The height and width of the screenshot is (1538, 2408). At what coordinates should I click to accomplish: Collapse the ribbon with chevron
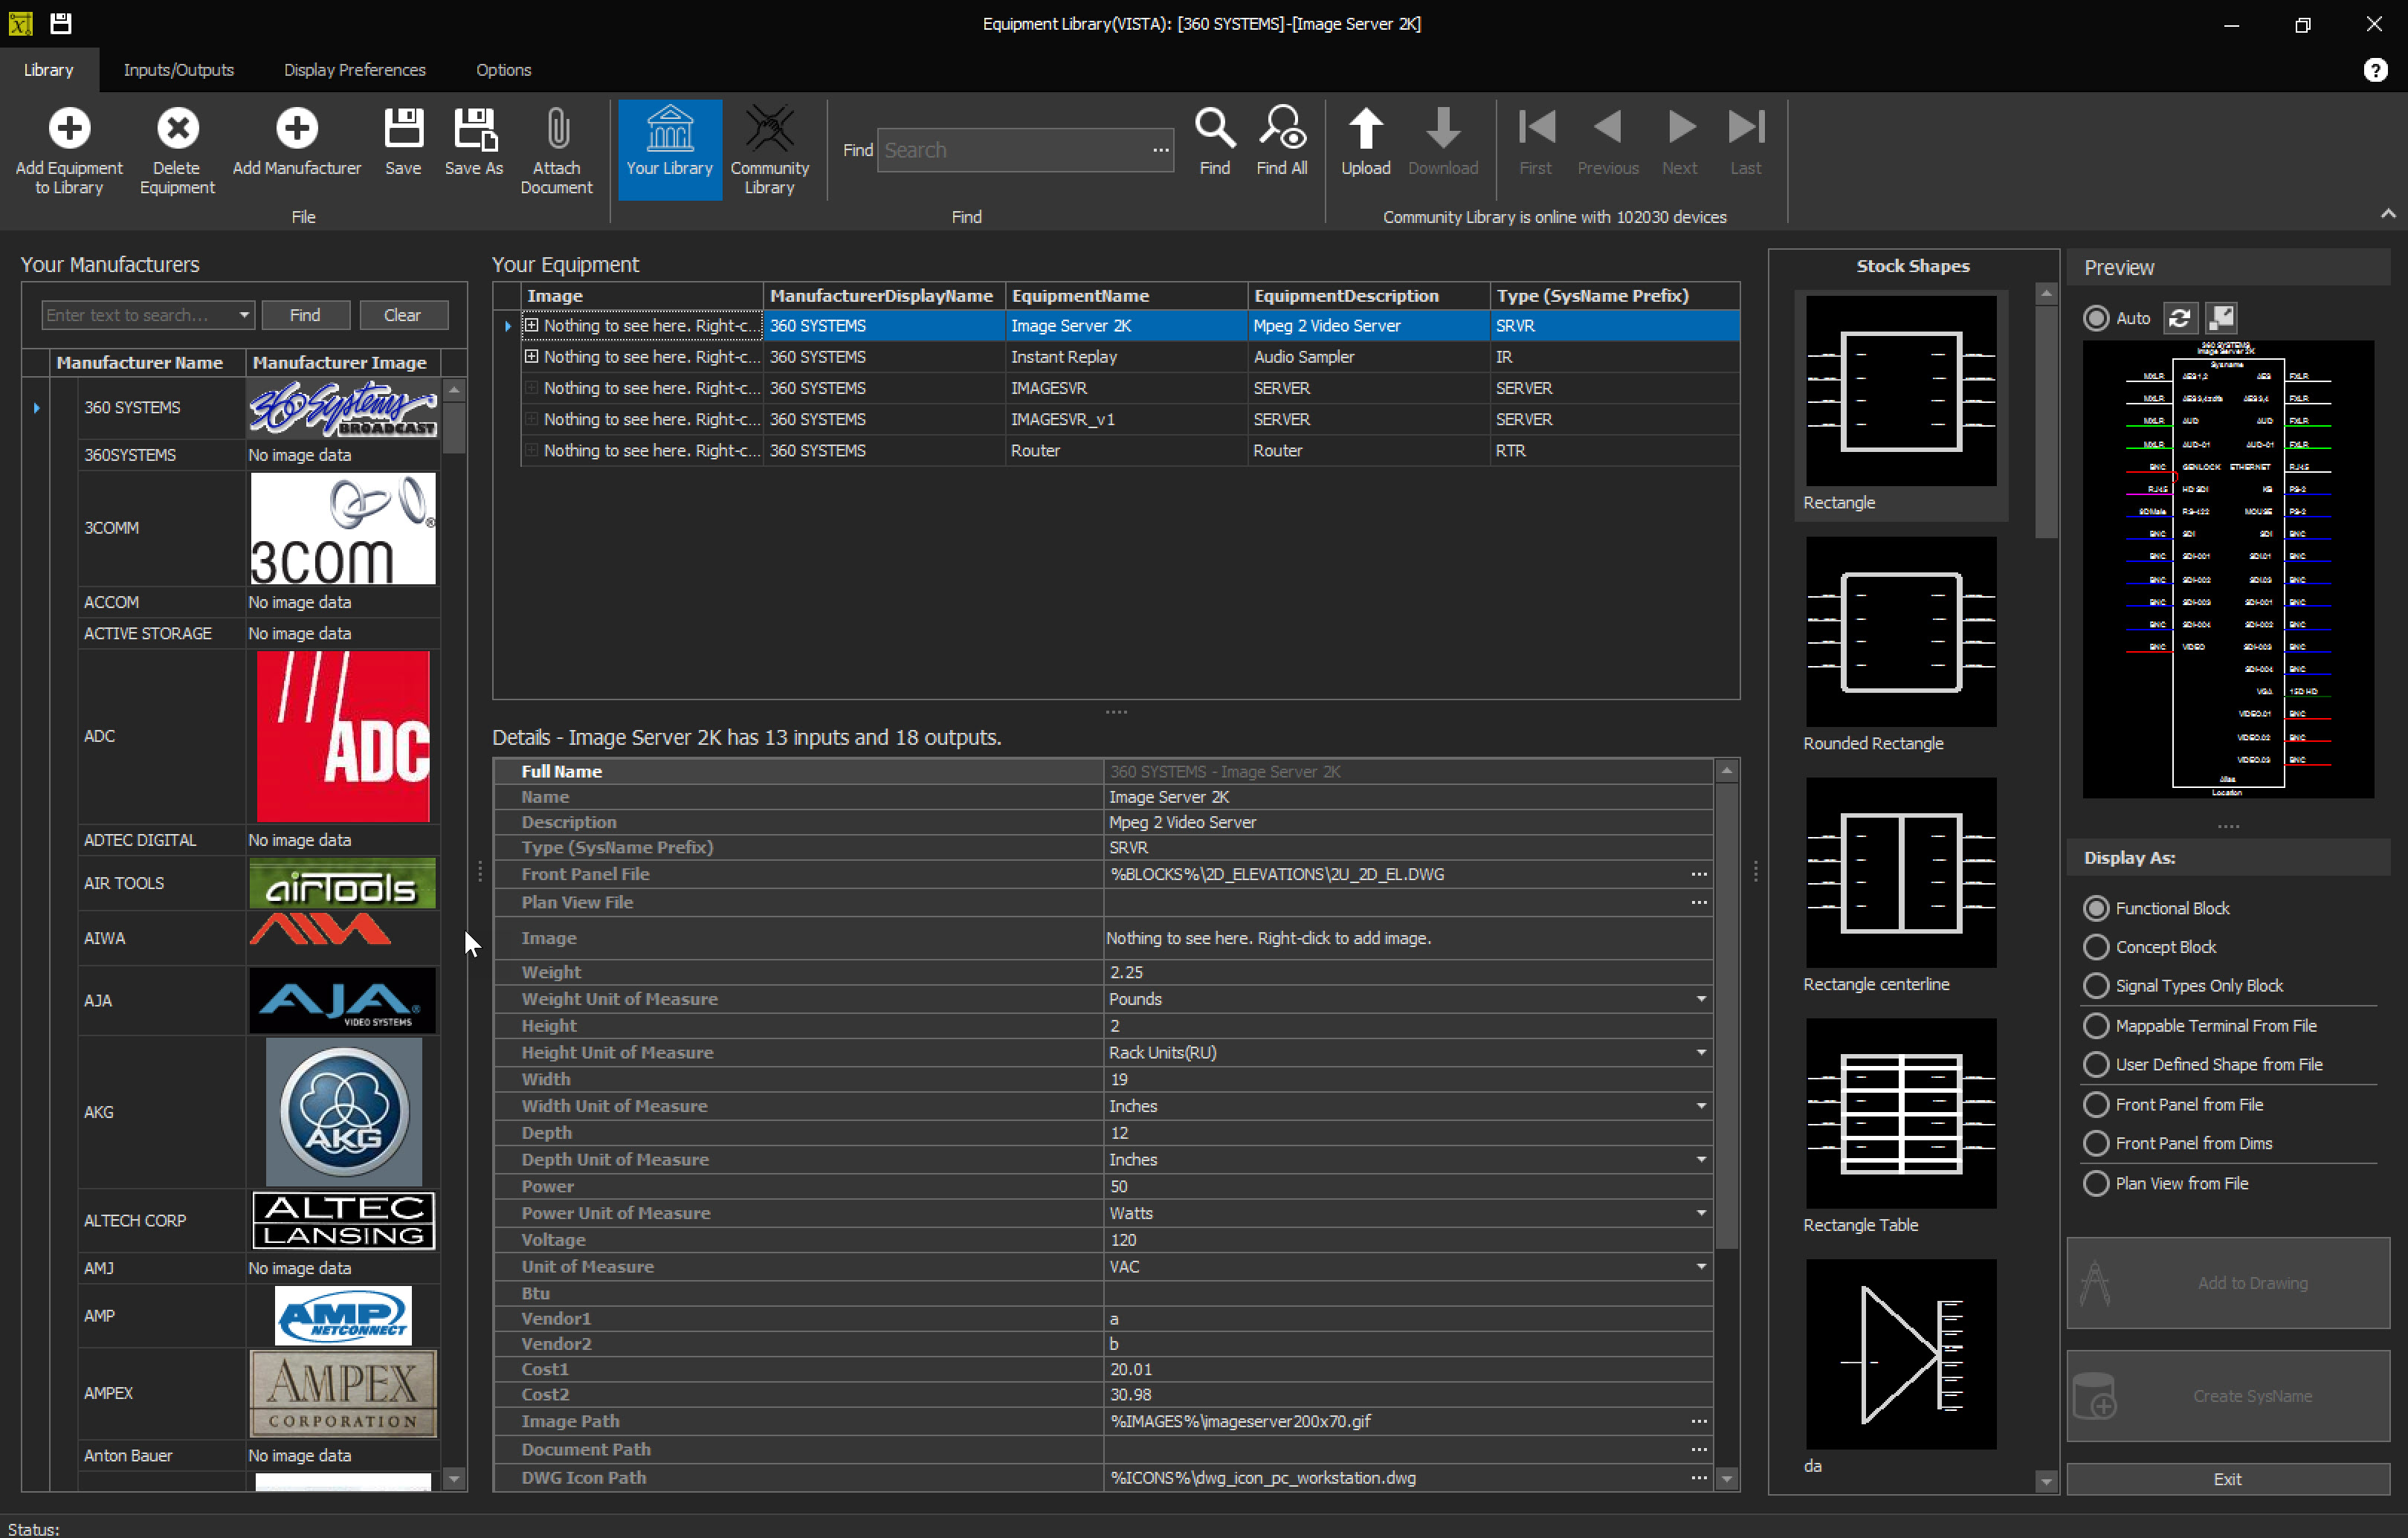[2387, 214]
